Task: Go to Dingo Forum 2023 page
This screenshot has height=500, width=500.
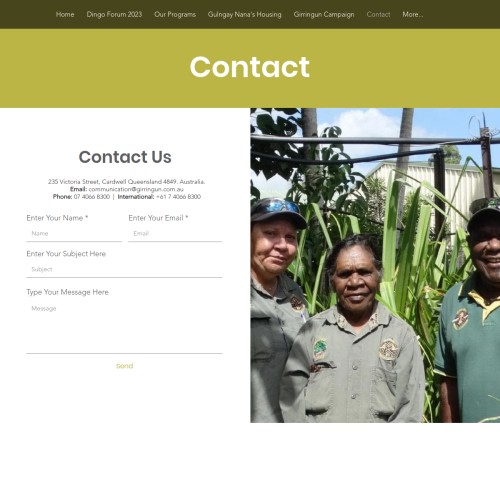Action: pos(114,14)
